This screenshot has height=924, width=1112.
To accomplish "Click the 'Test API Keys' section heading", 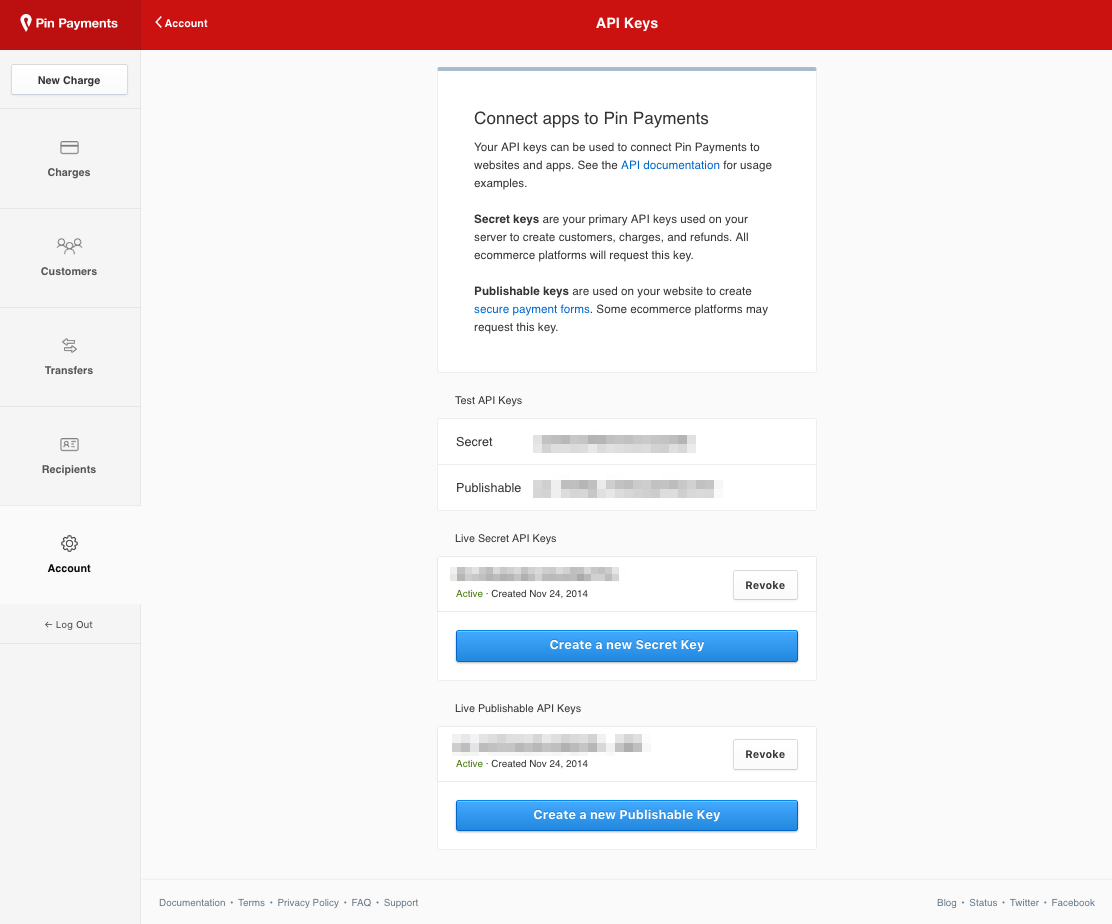I will tap(488, 401).
